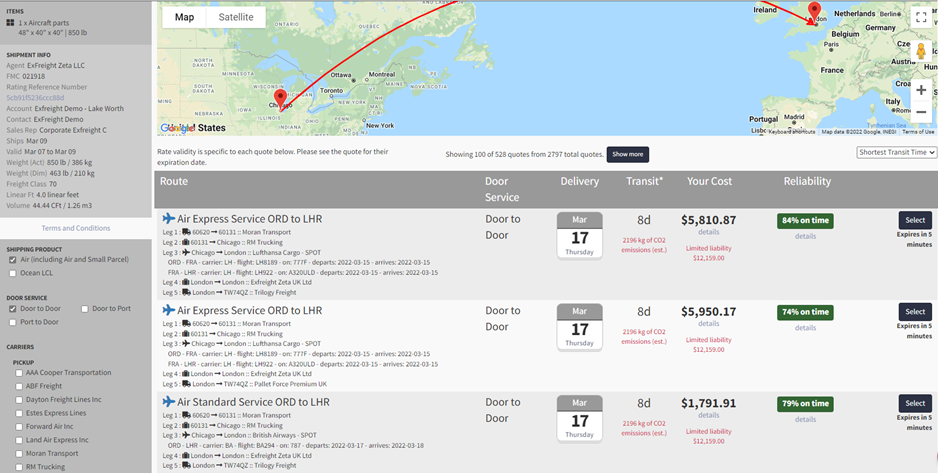Uncheck Air (including Air and Small Parcel)
This screenshot has width=938, height=473.
point(13,260)
